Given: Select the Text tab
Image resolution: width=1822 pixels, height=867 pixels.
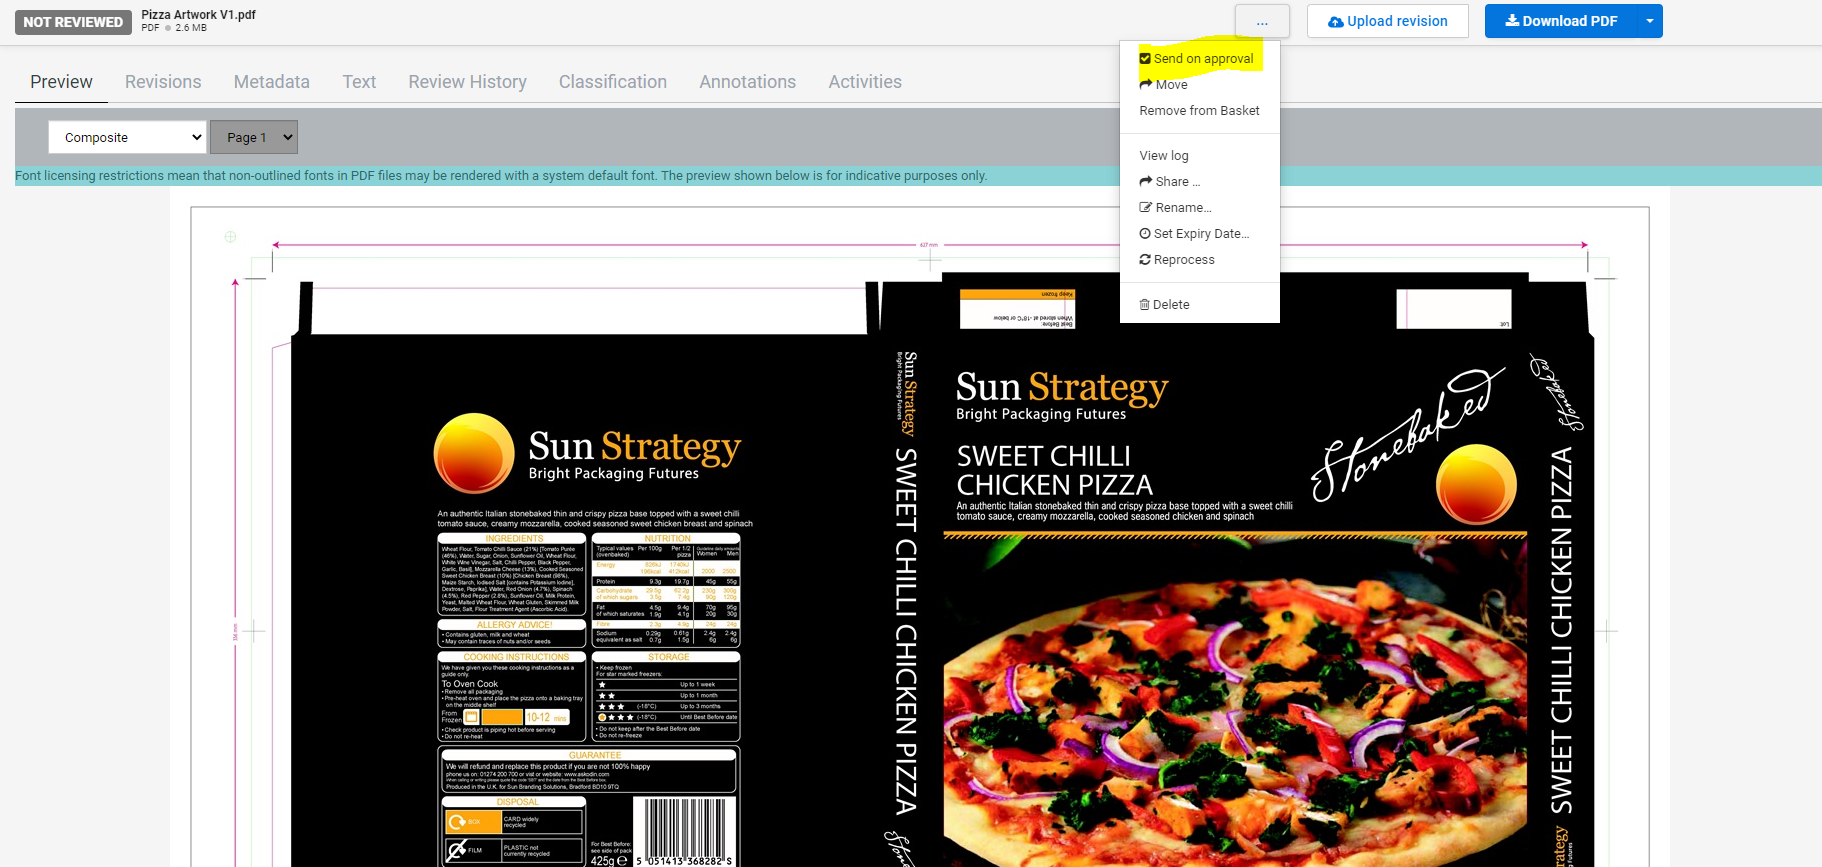Looking at the screenshot, I should click(x=359, y=82).
